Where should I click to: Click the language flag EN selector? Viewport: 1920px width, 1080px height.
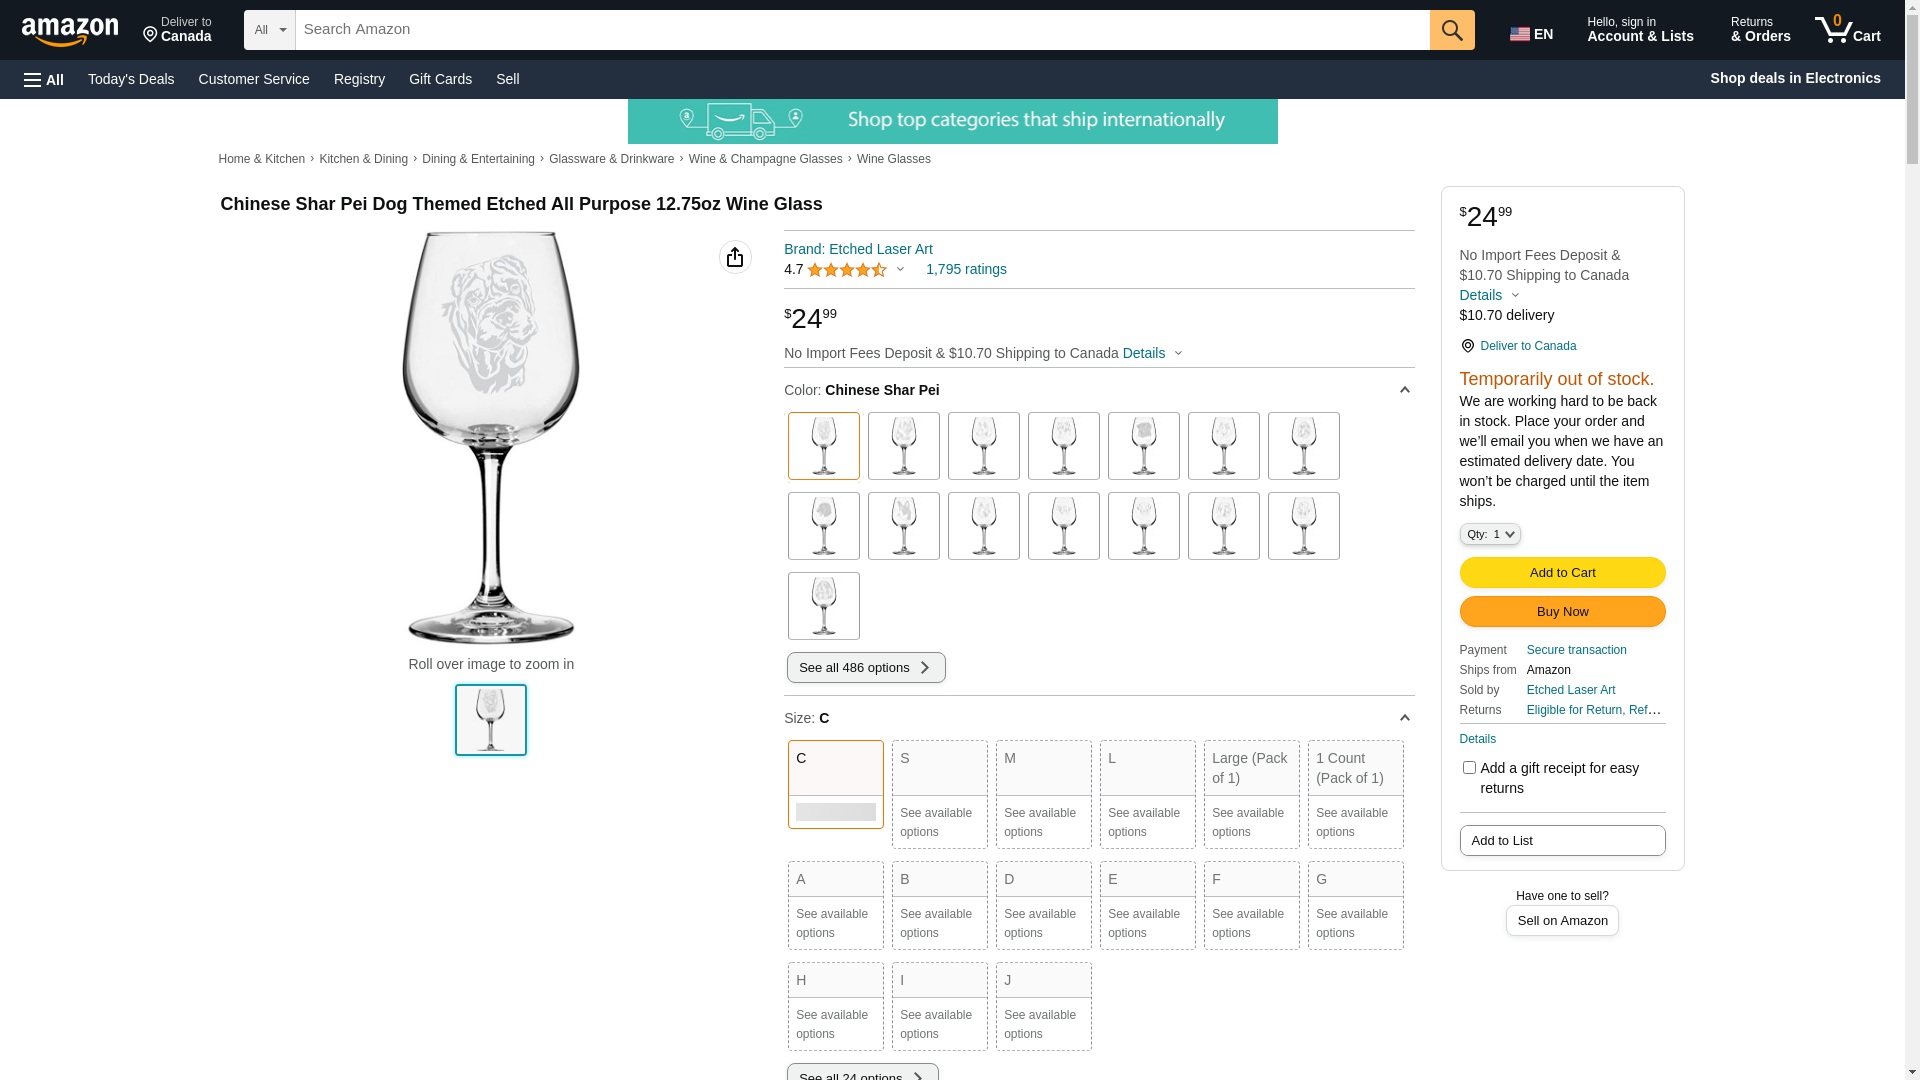[x=1531, y=34]
